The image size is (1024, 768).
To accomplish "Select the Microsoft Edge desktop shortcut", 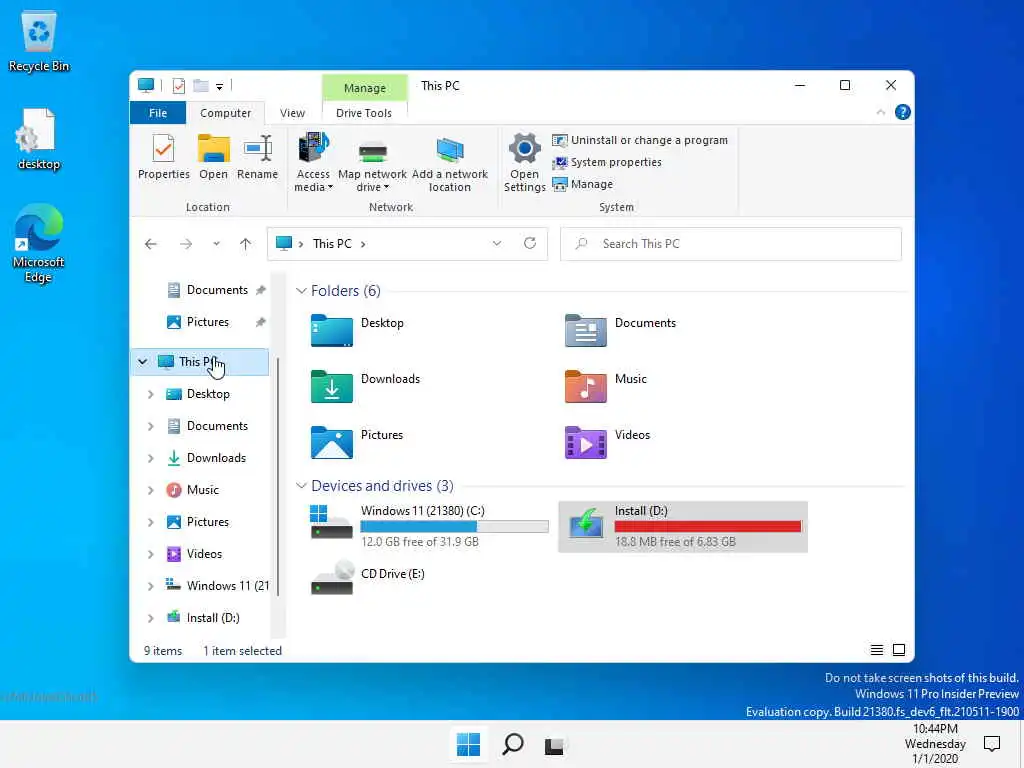I will coord(39,244).
